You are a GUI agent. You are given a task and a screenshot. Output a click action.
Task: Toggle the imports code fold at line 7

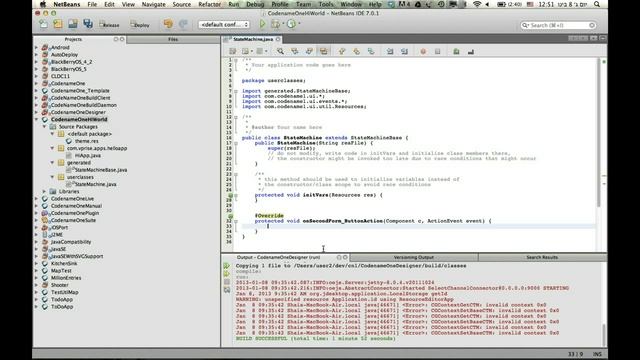236,91
